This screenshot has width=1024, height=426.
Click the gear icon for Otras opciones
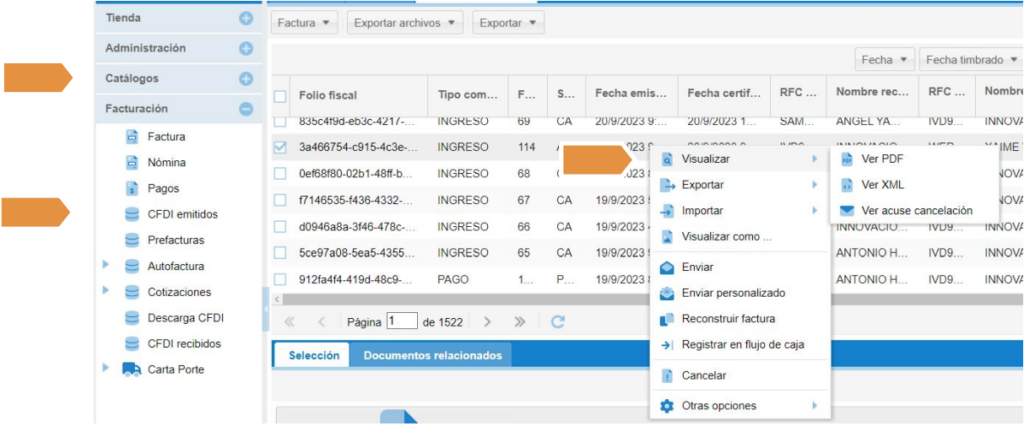click(x=667, y=406)
